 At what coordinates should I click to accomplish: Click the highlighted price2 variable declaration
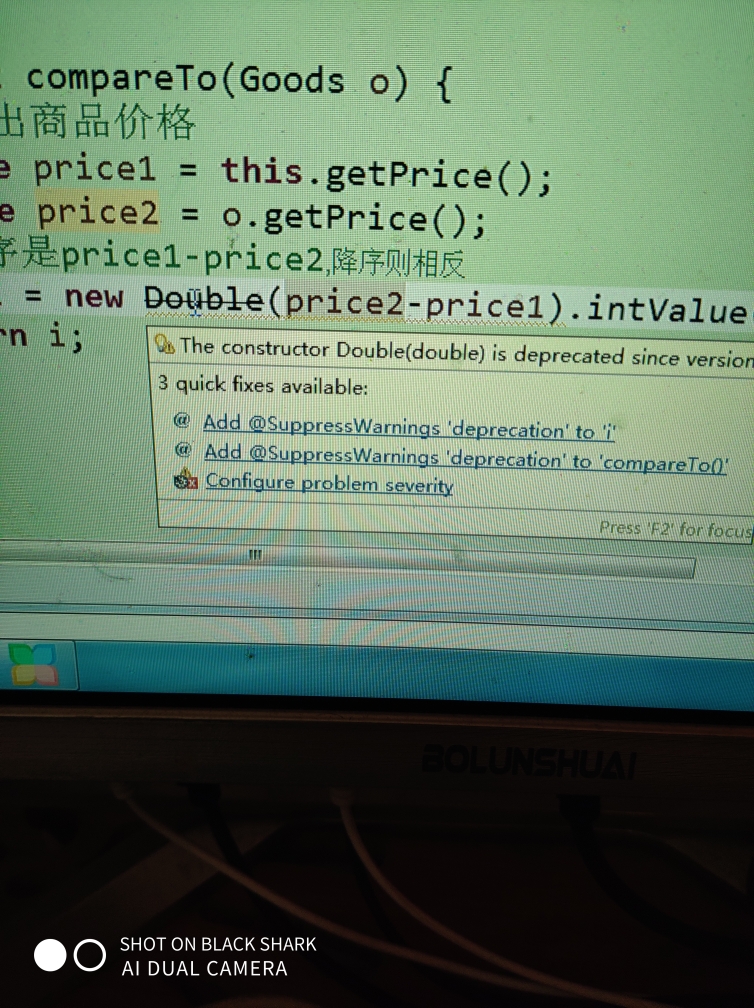(98, 212)
